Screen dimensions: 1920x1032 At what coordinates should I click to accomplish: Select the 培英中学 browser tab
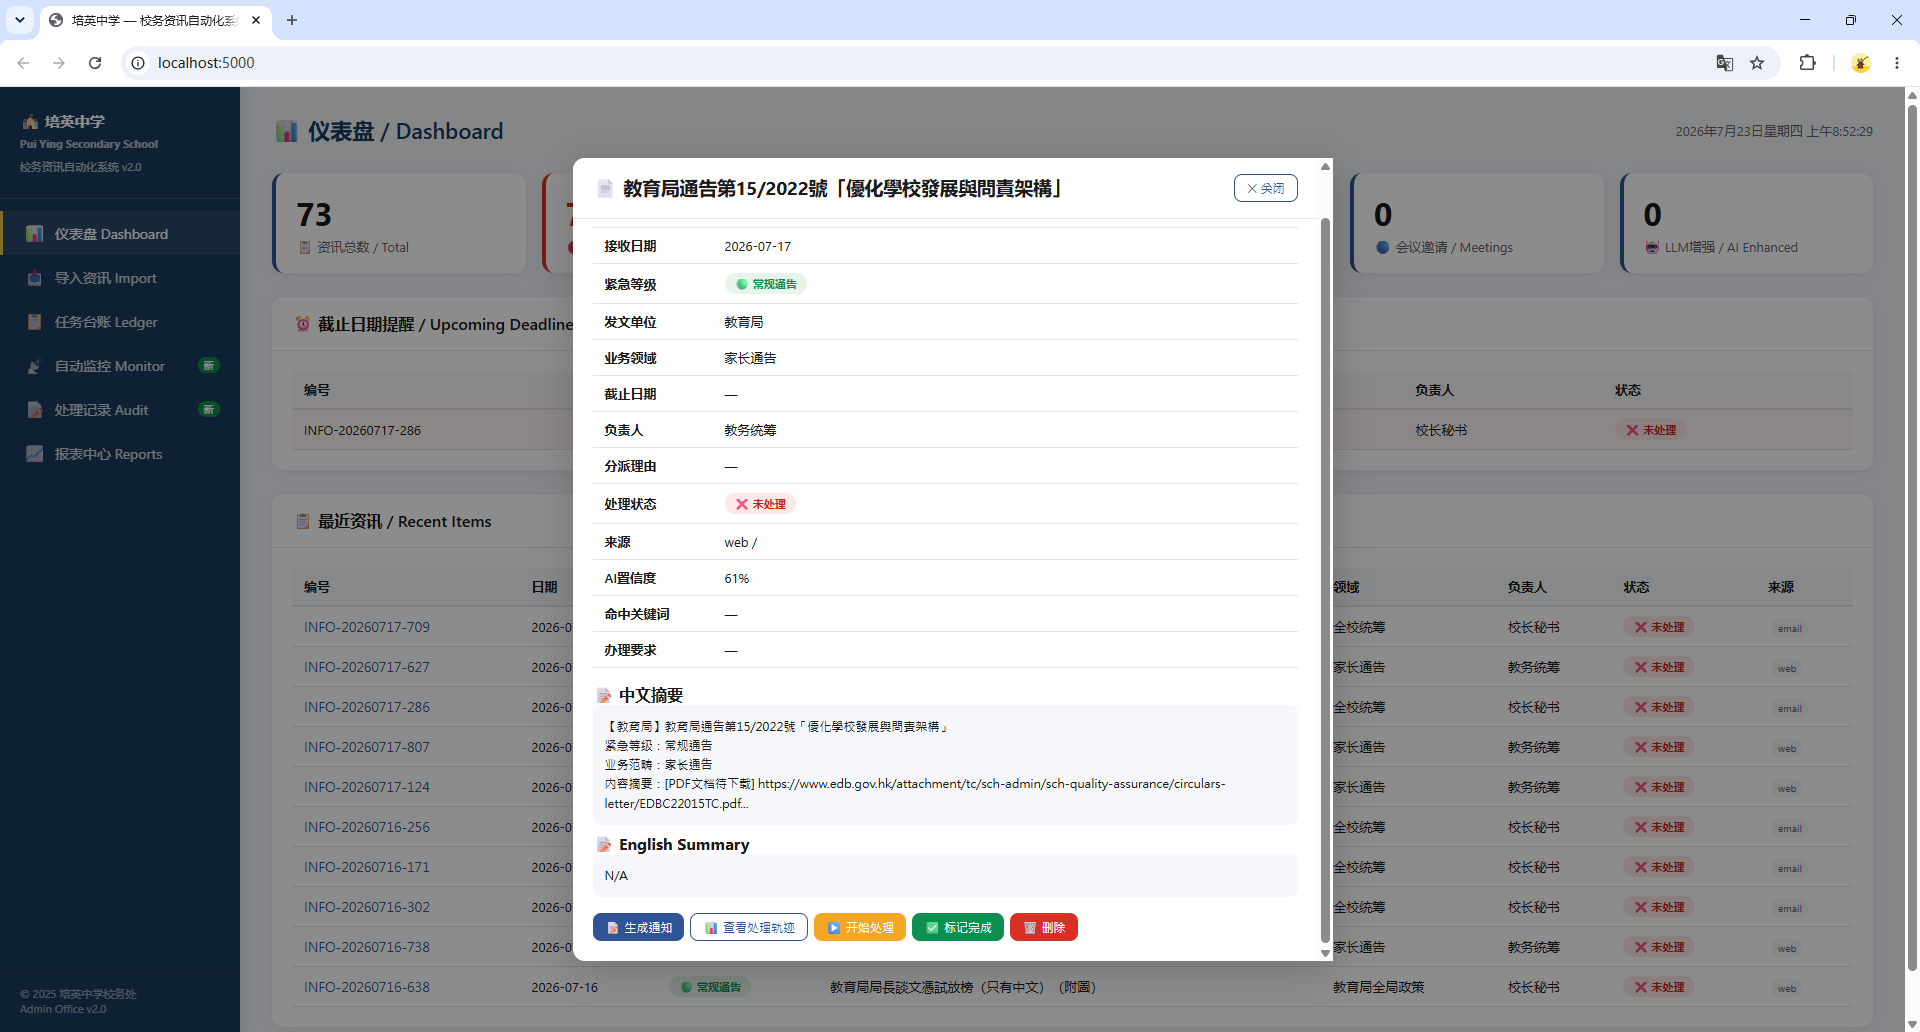(x=155, y=20)
